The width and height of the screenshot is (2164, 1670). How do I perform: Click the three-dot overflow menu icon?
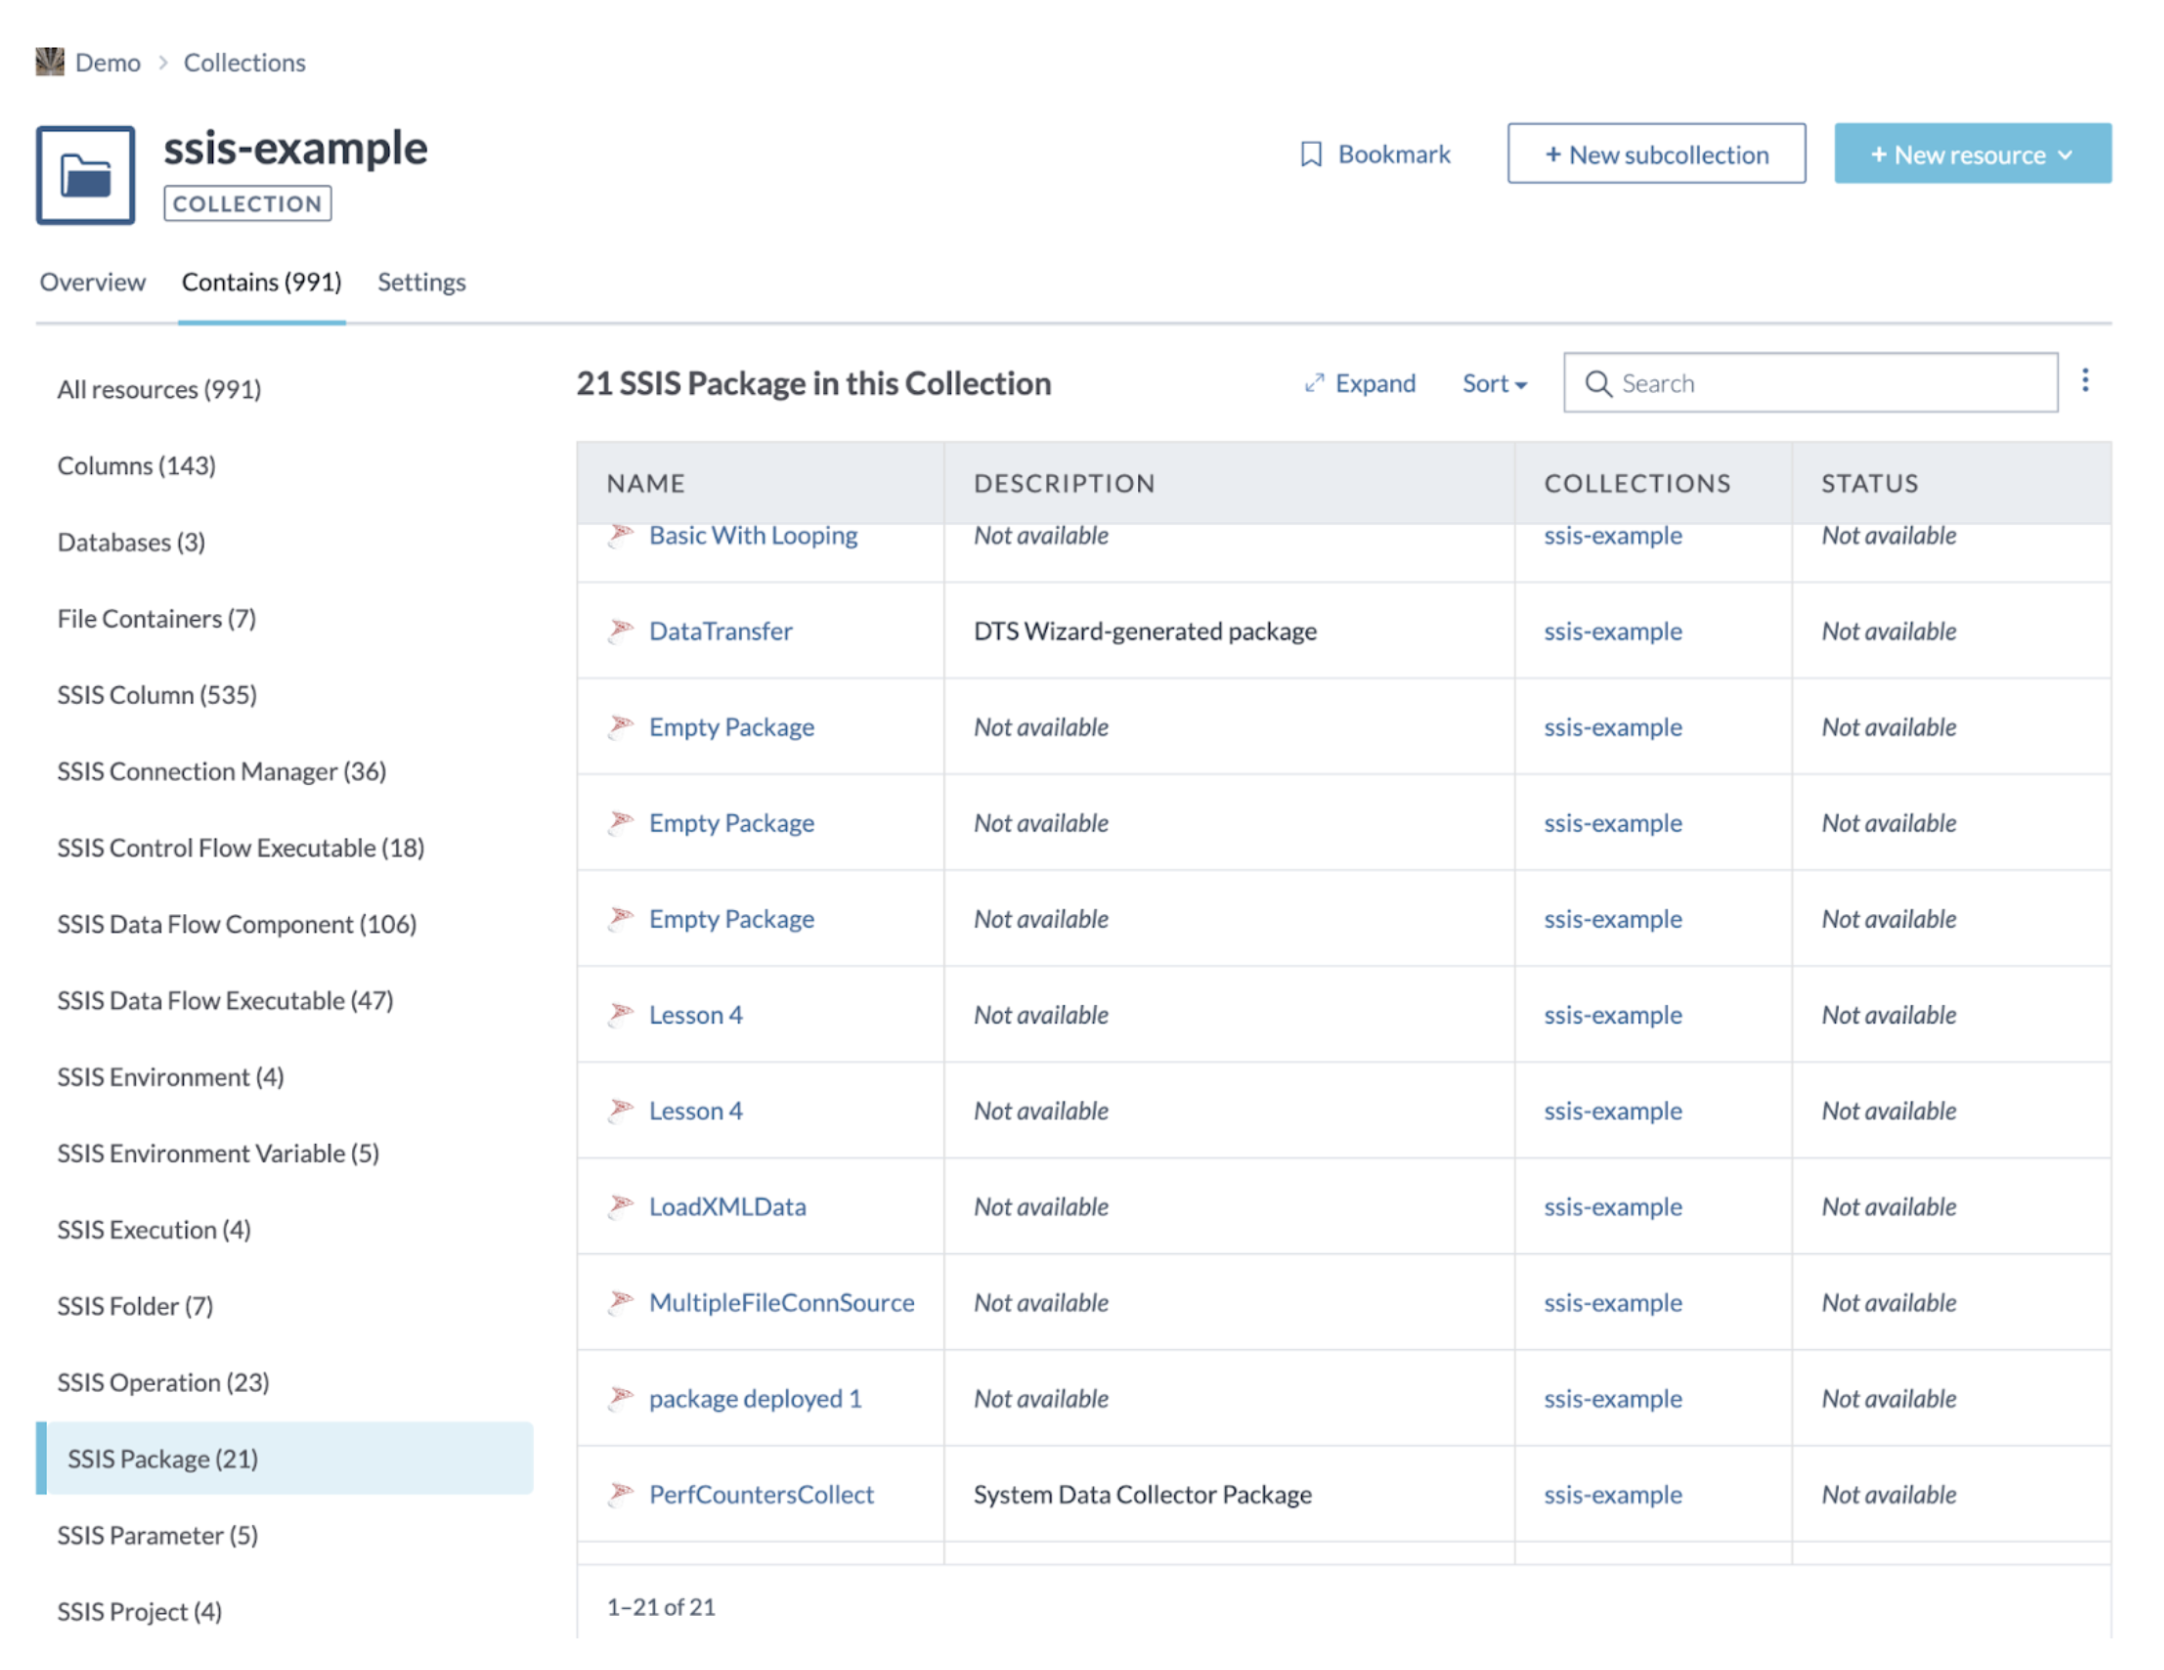pyautogui.click(x=2083, y=381)
